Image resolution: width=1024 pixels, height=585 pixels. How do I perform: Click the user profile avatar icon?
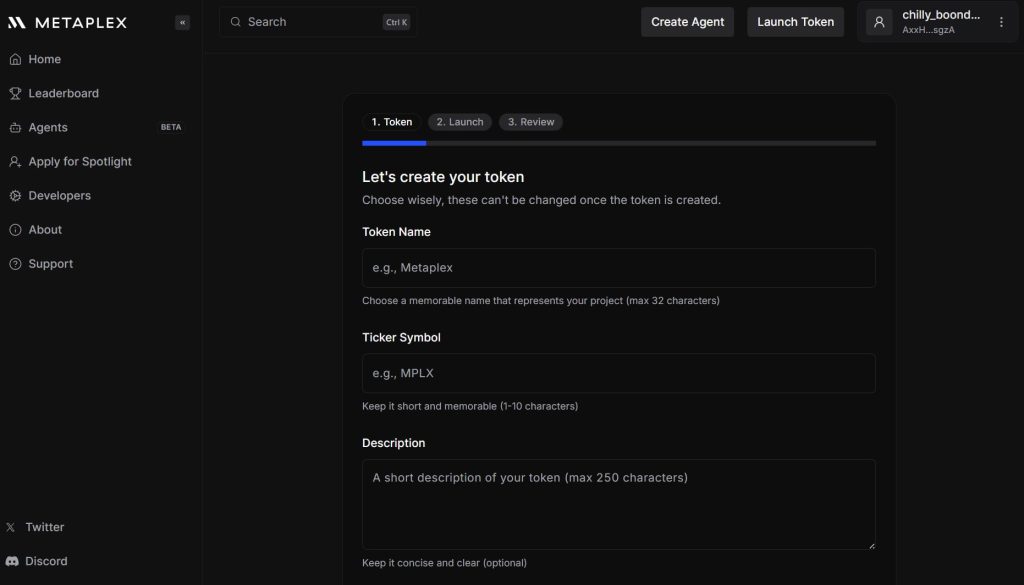[879, 22]
